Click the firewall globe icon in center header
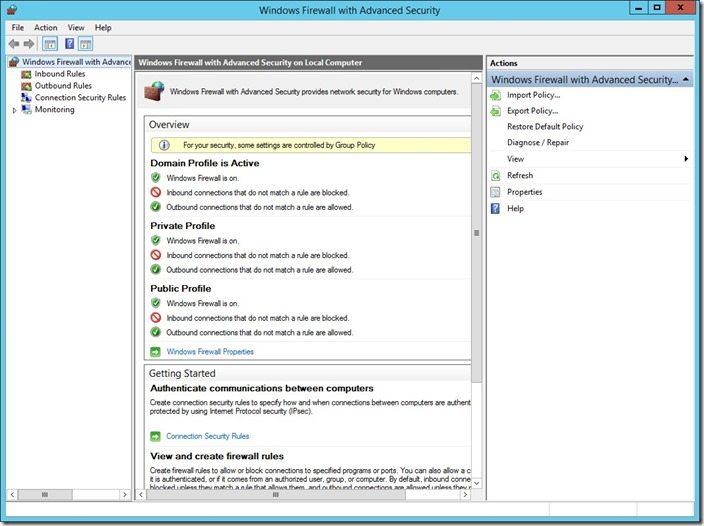 154,91
